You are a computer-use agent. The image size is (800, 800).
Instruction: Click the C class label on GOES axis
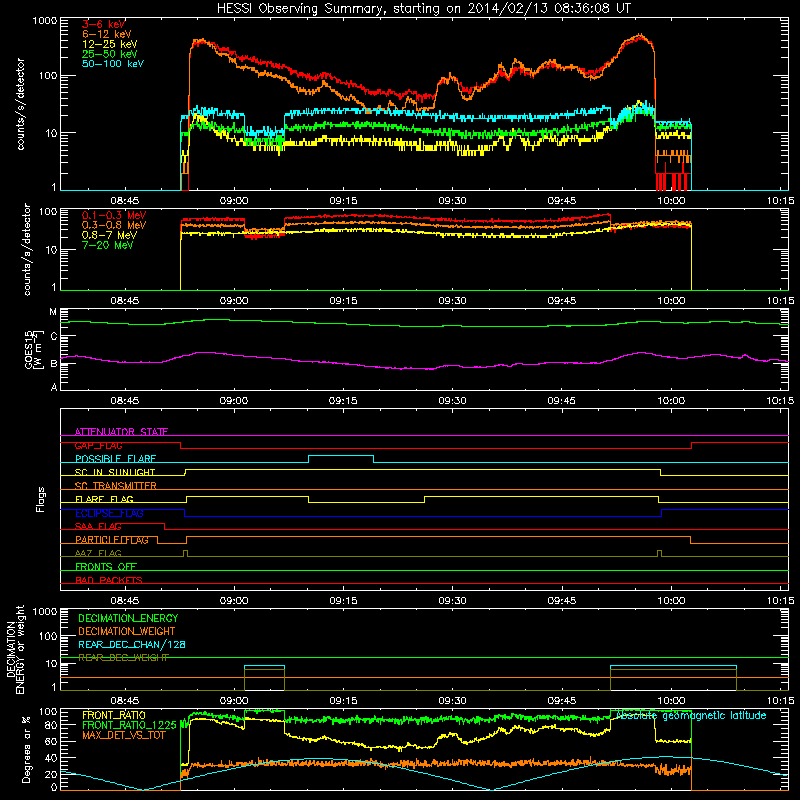tap(54, 336)
